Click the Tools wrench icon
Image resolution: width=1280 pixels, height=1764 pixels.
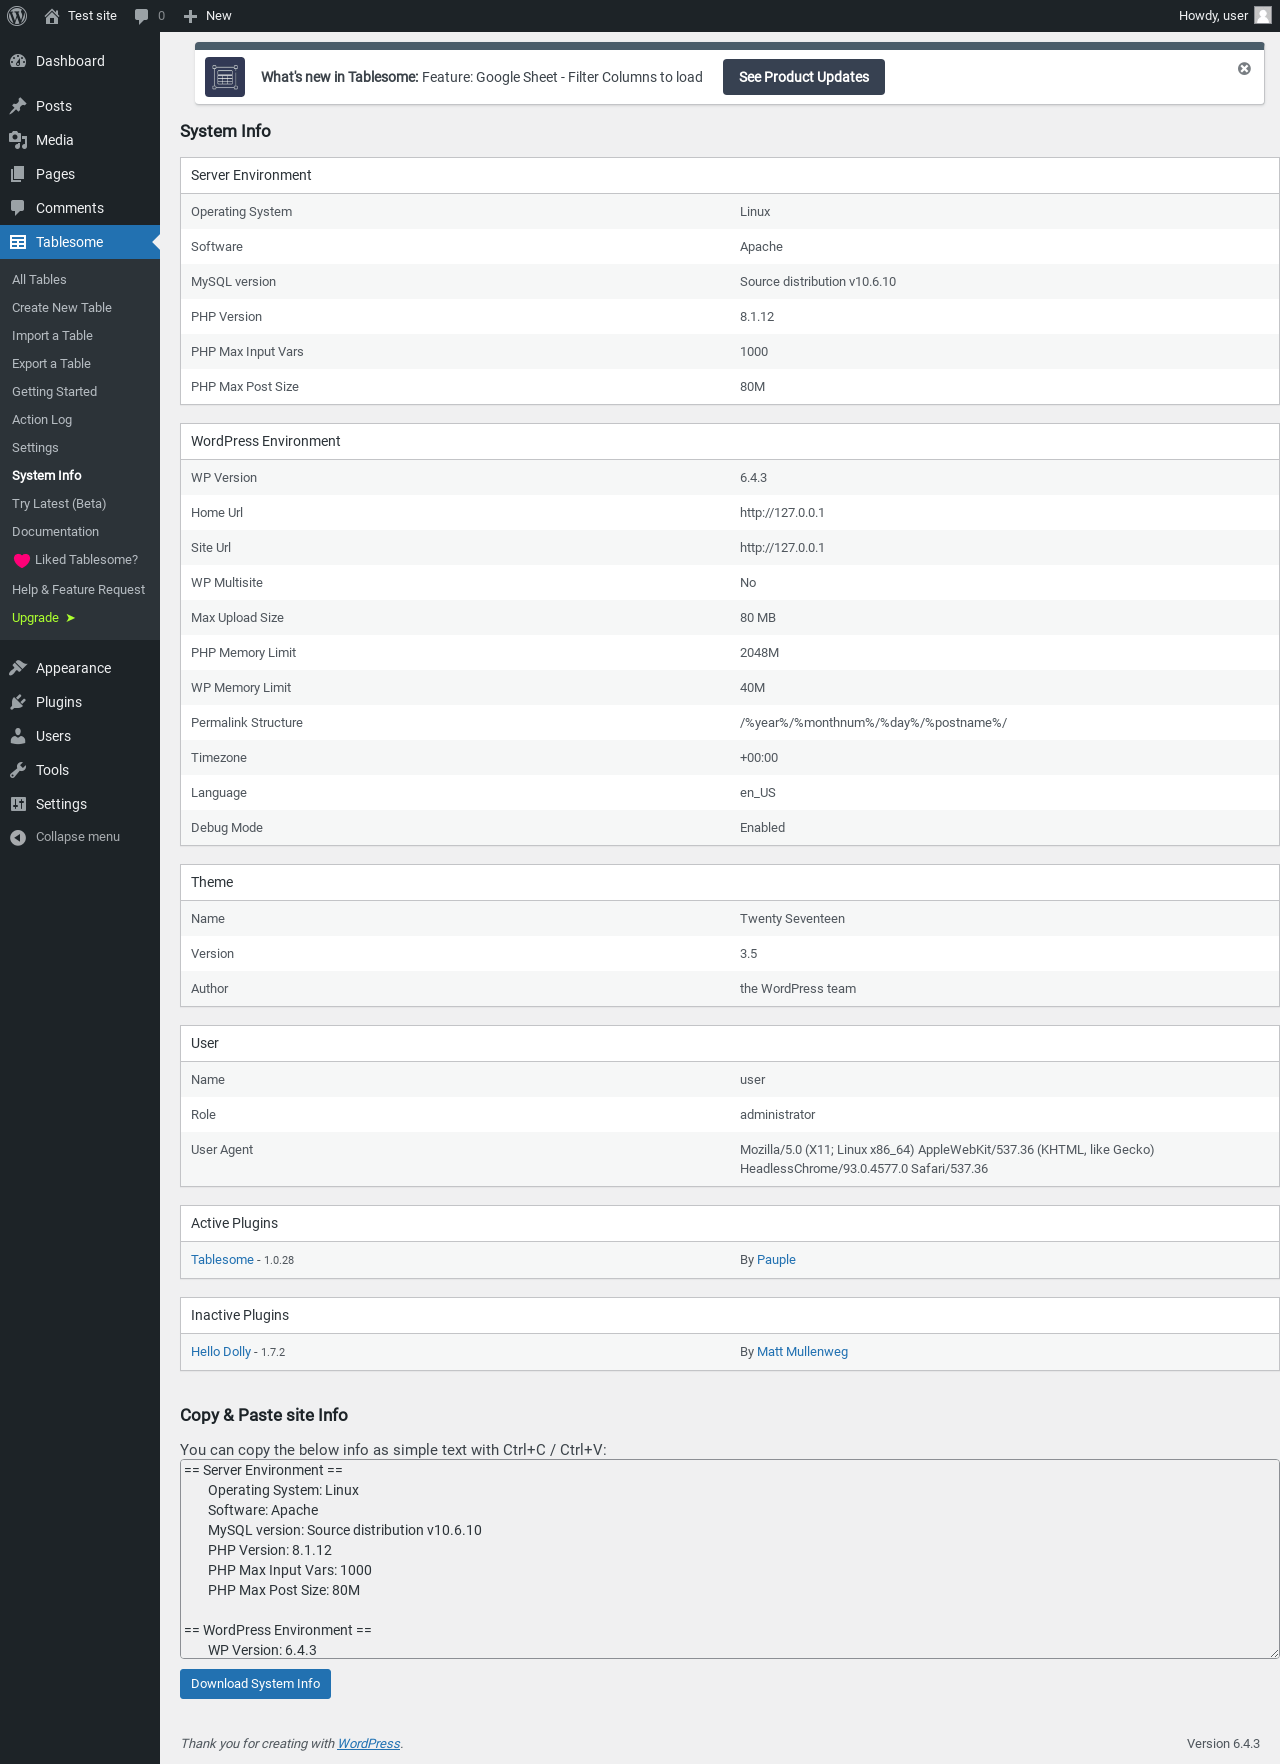click(18, 770)
